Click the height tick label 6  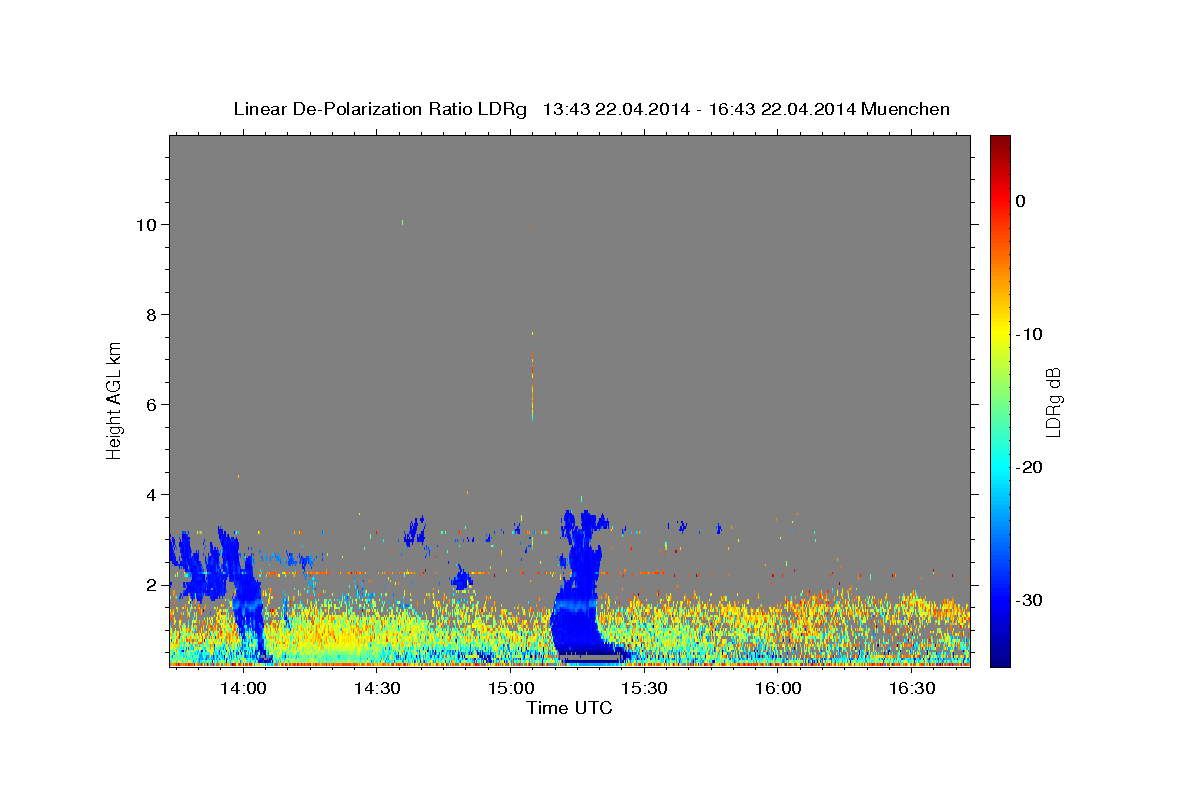pos(153,404)
